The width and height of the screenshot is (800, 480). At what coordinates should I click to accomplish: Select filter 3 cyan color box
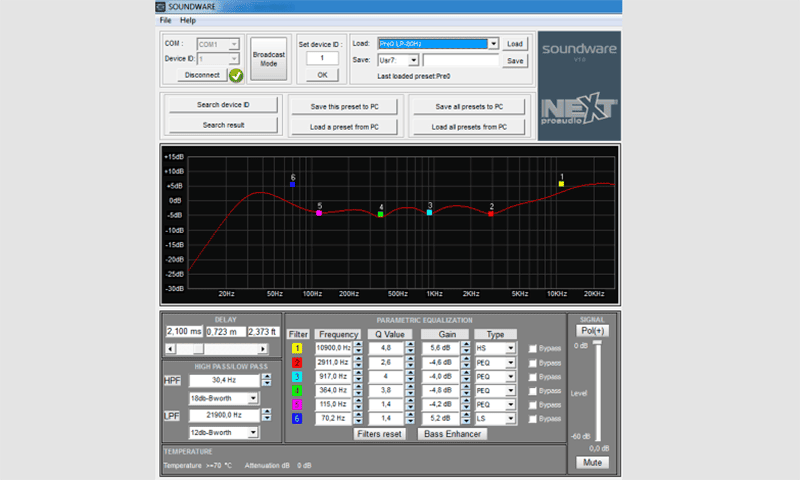click(296, 376)
